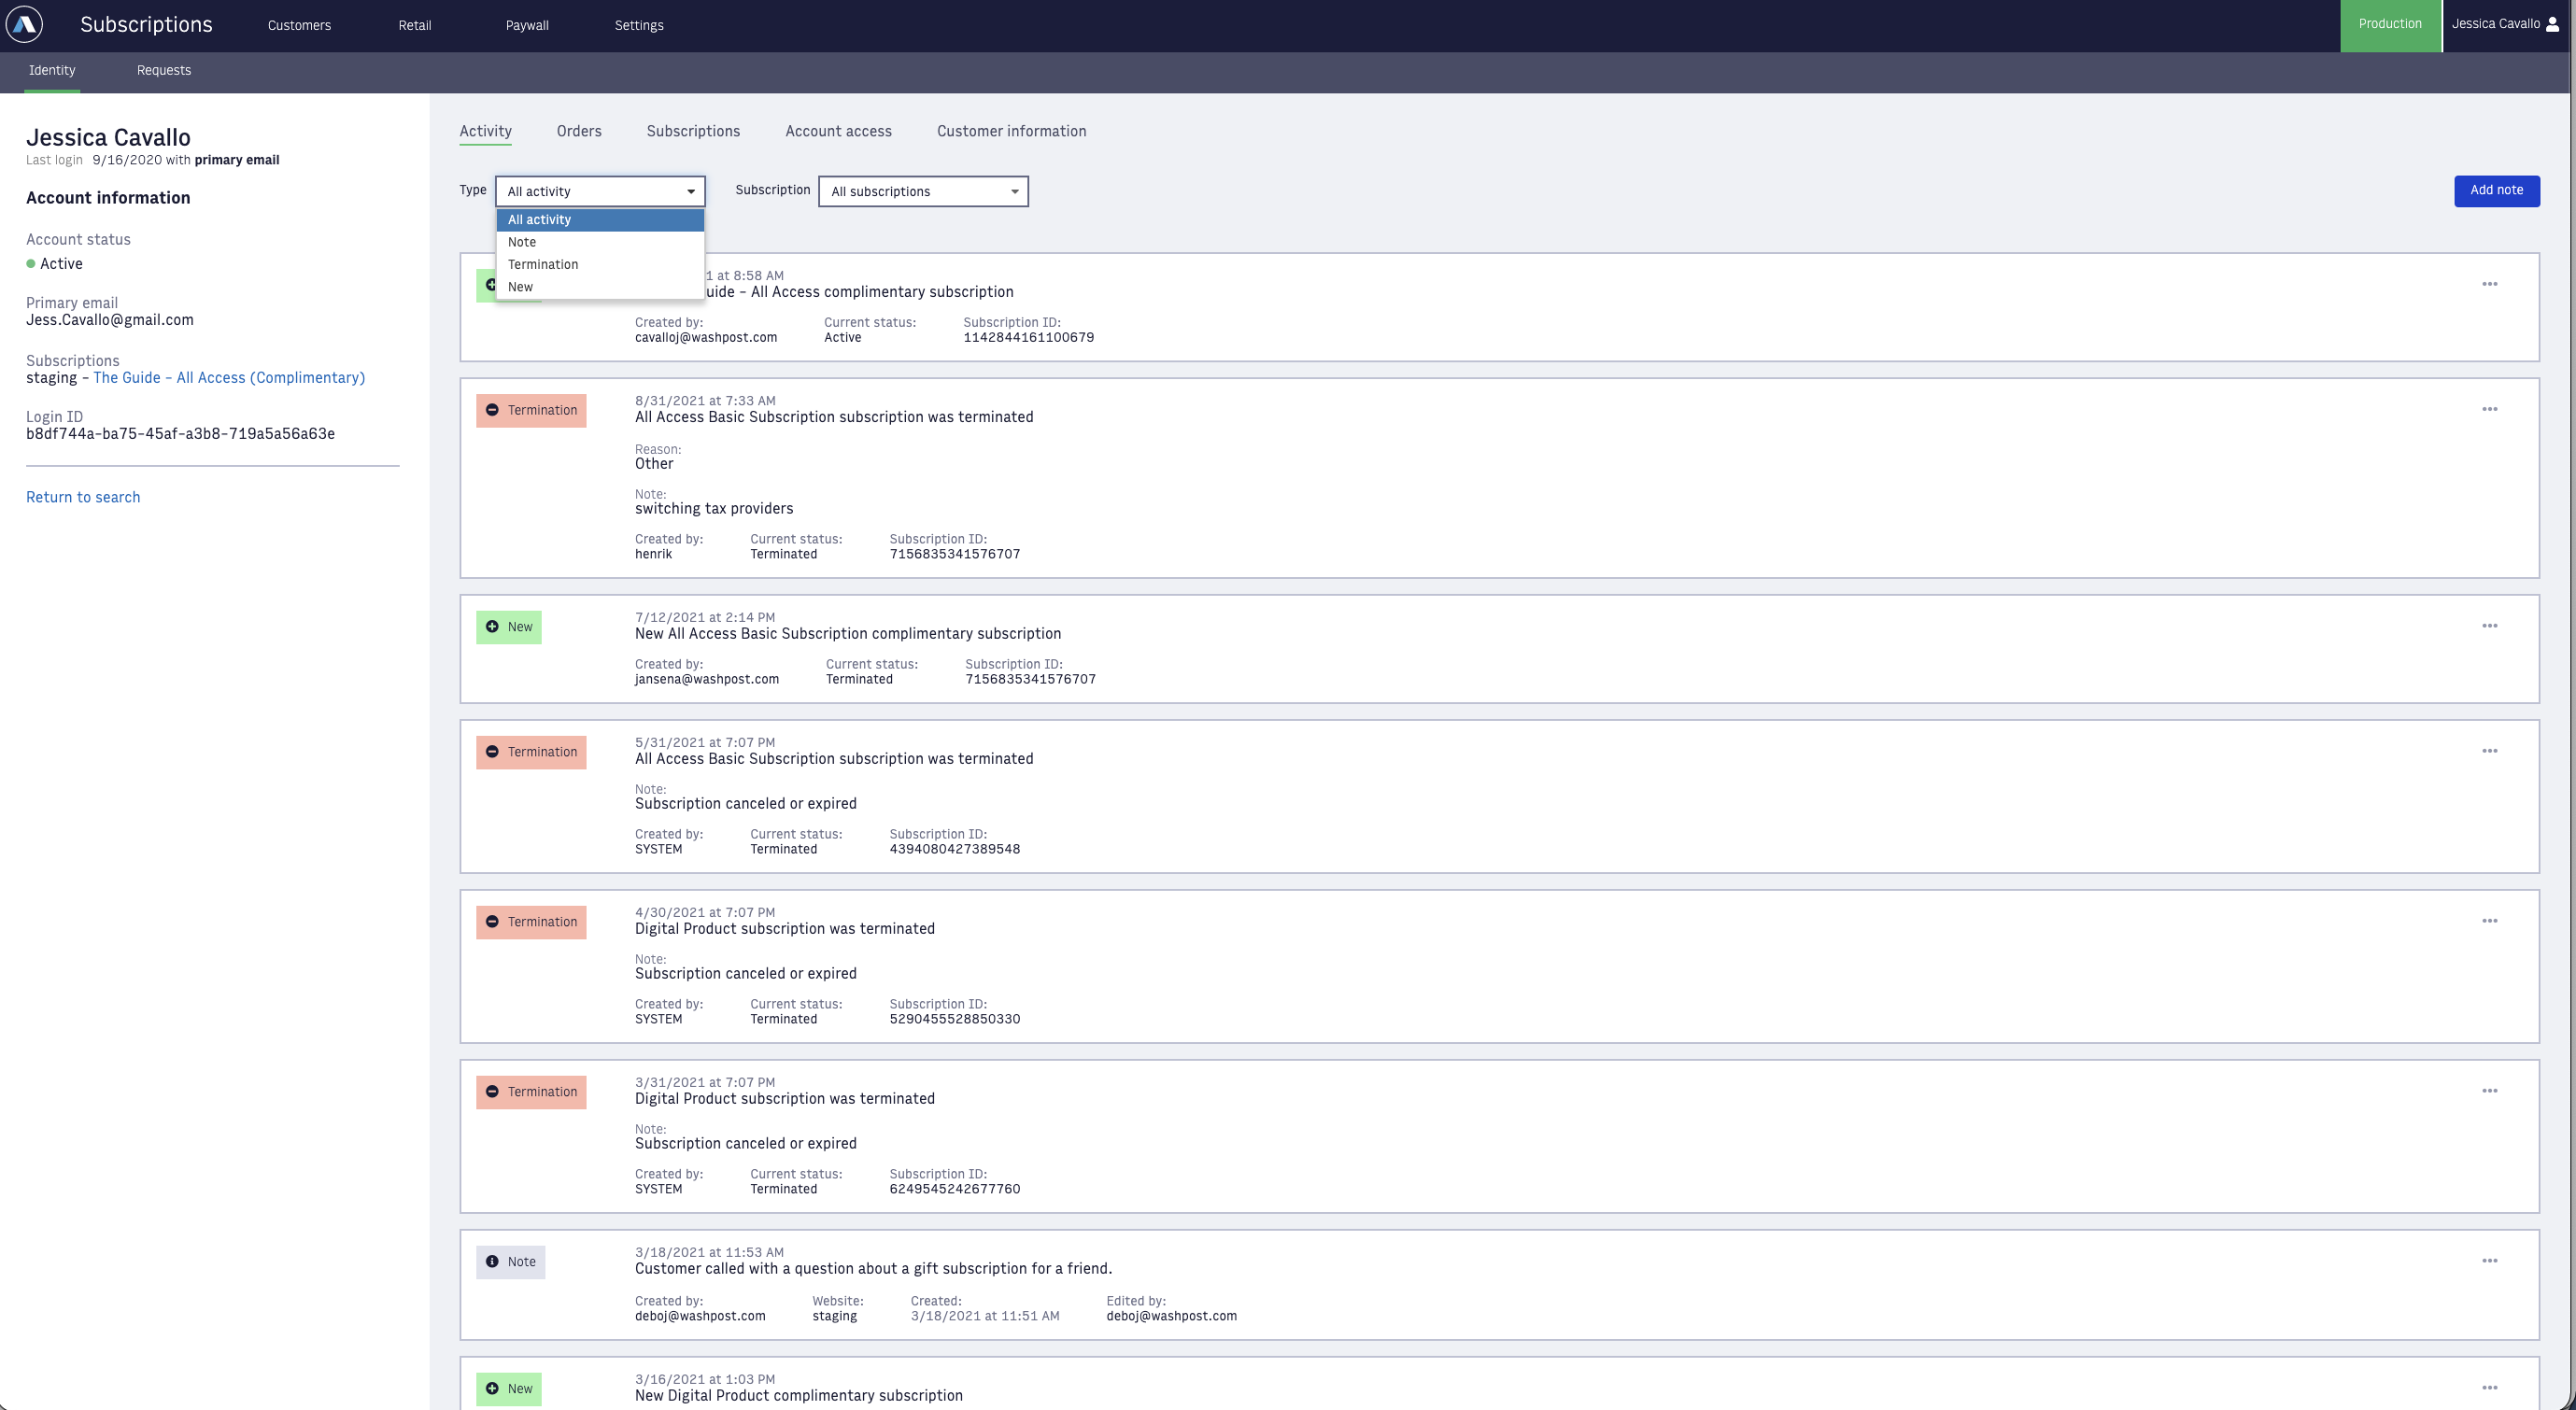
Task: Open Settings in top navigation
Action: tap(639, 25)
